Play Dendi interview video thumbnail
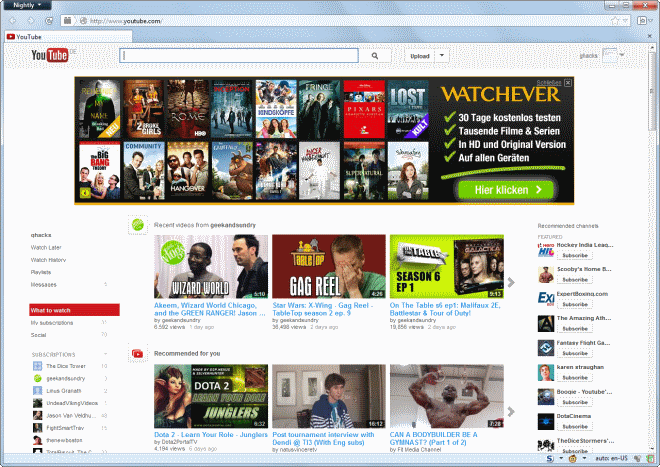The image size is (660, 467). coord(329,396)
